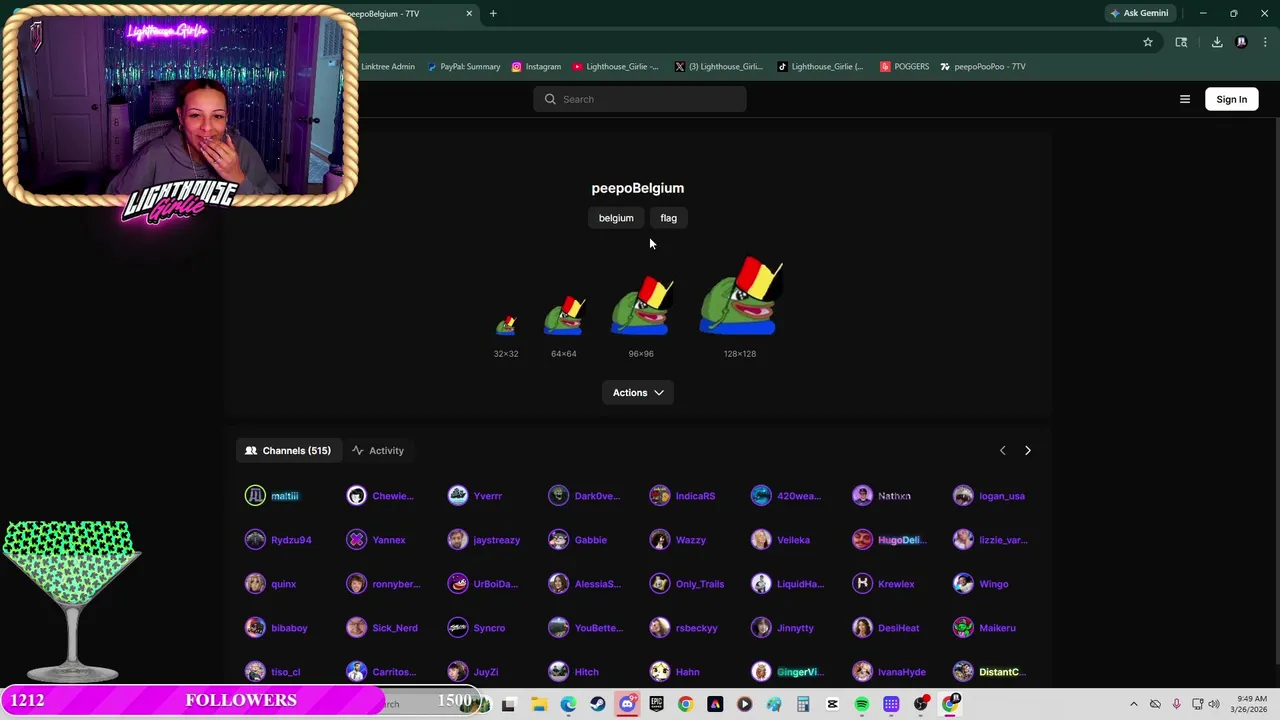Open Steam from the taskbar

click(597, 704)
